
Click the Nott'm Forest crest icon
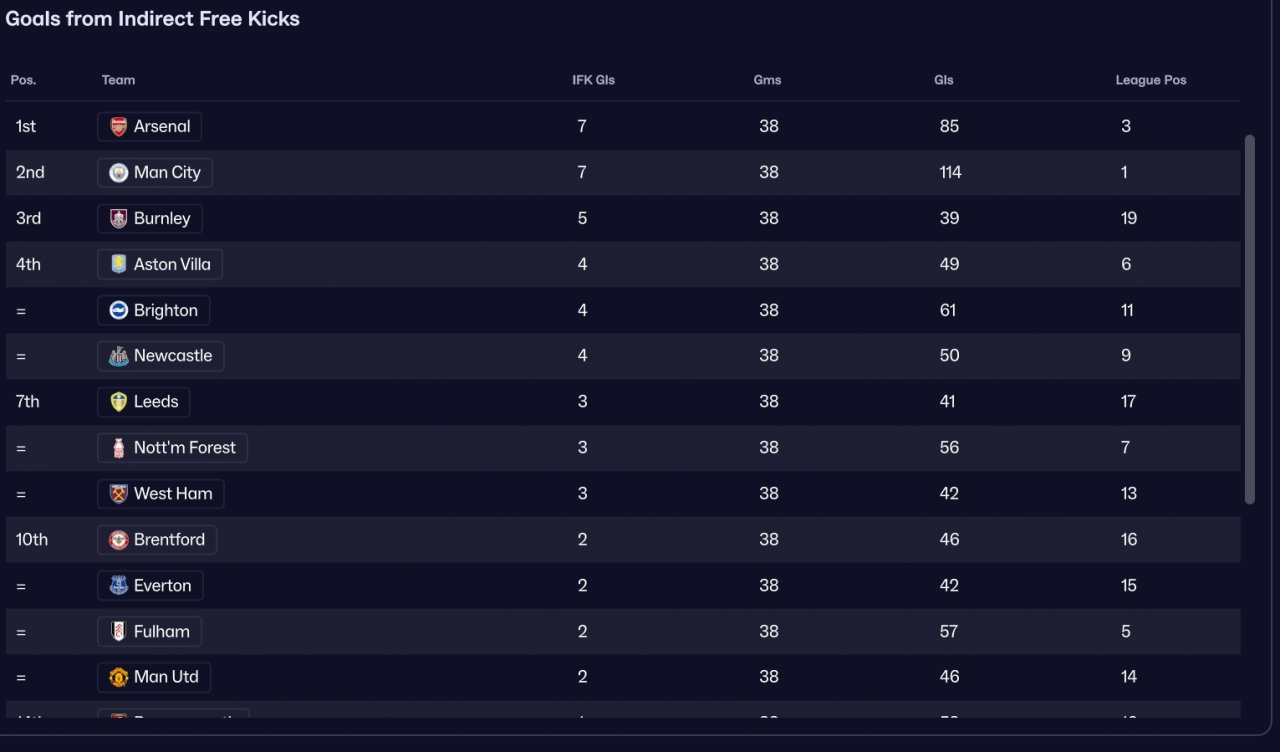point(119,448)
